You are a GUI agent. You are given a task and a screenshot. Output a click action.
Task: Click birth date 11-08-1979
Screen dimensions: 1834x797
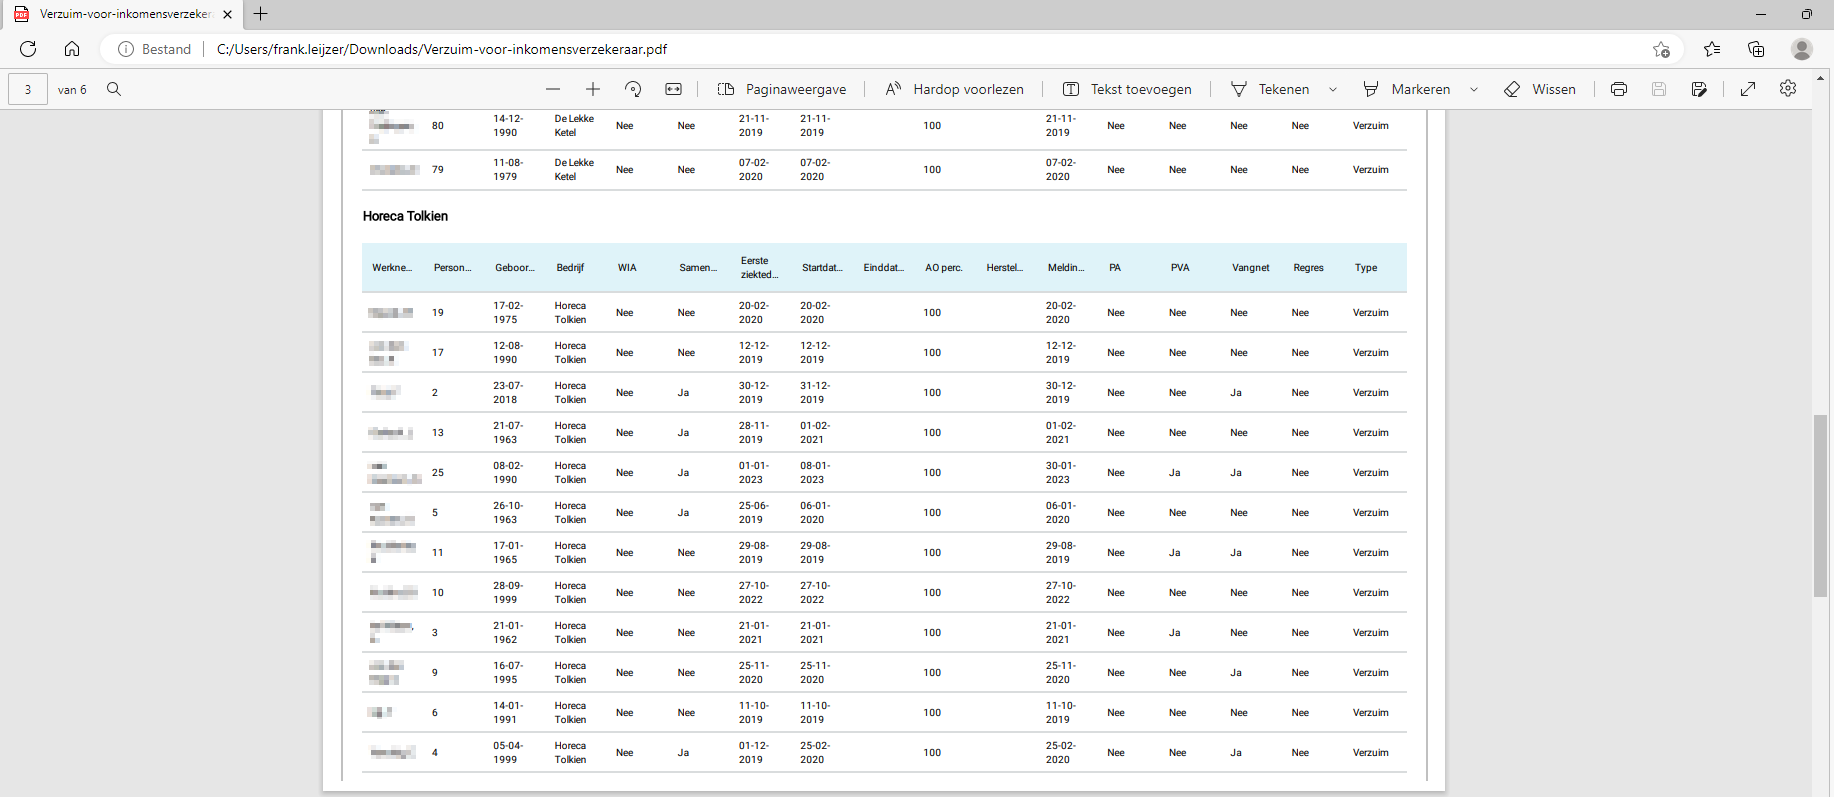[x=507, y=170]
